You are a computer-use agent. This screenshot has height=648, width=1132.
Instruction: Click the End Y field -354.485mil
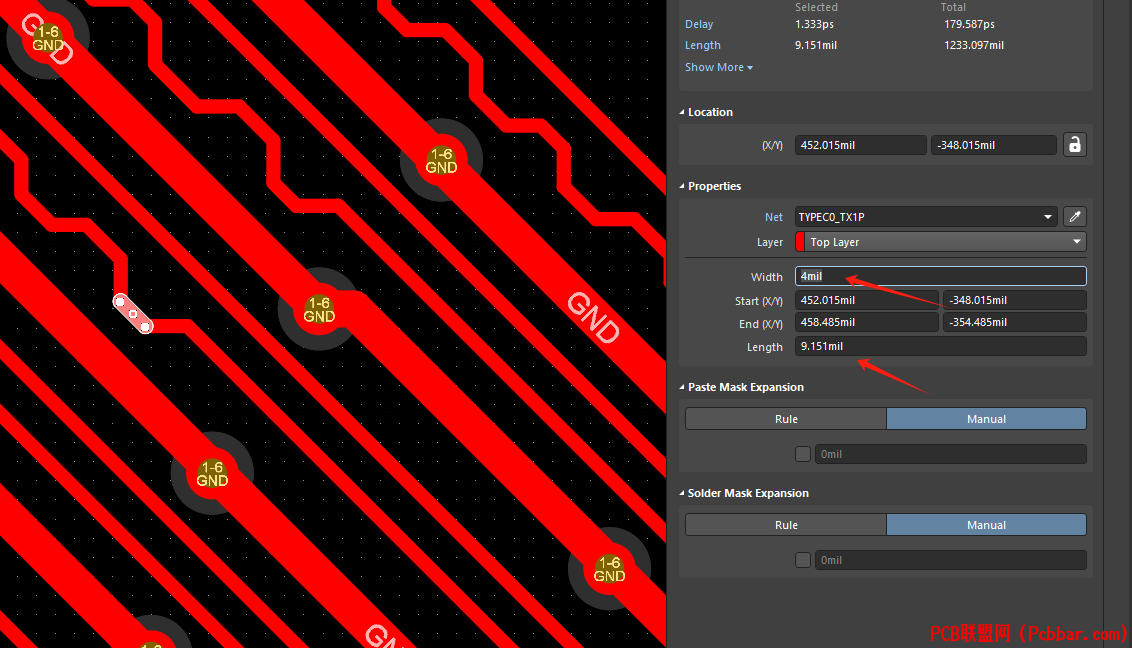tap(1014, 322)
